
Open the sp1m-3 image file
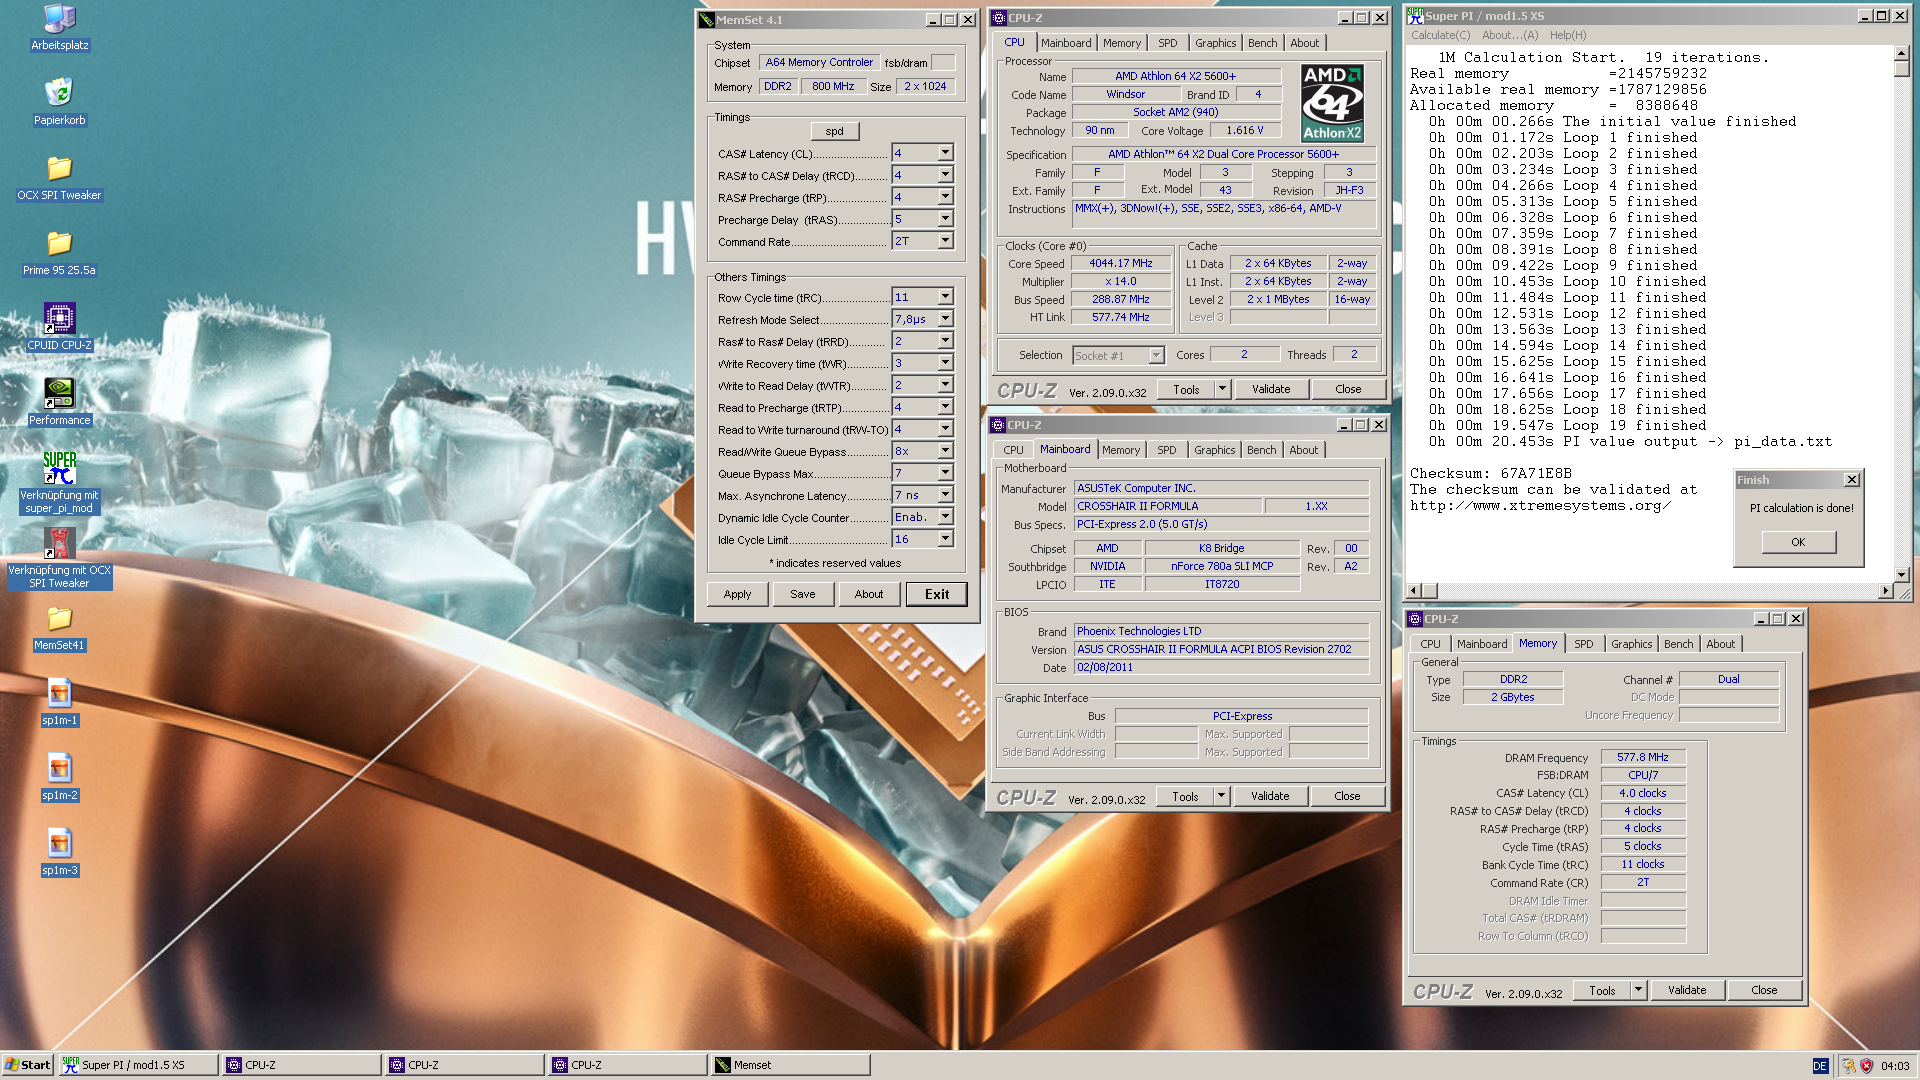click(59, 853)
